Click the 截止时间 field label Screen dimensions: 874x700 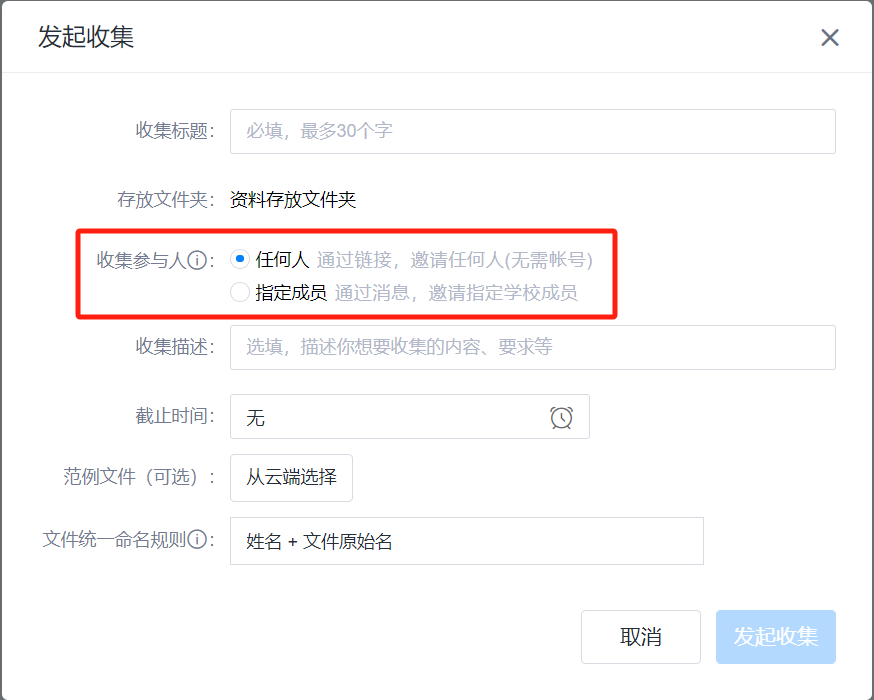pyautogui.click(x=175, y=416)
